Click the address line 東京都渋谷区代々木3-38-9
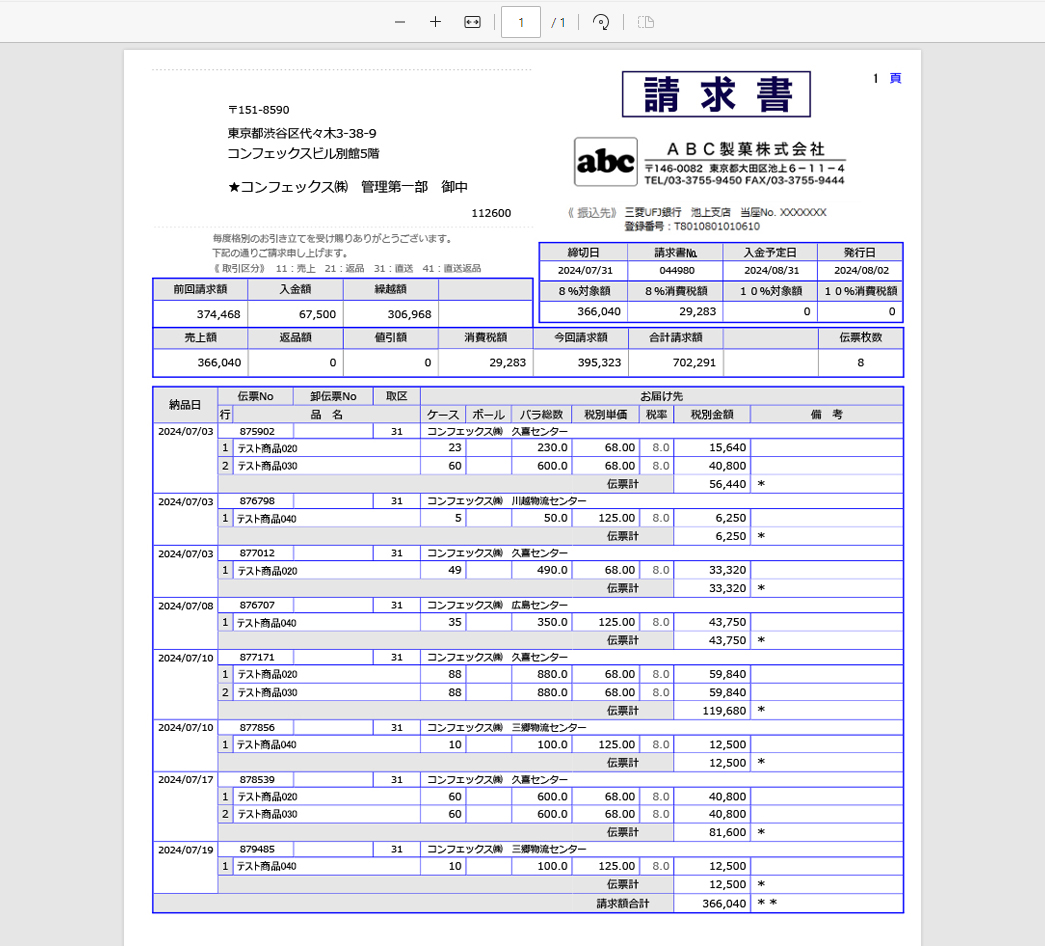Viewport: 1045px width, 946px height. coord(302,133)
